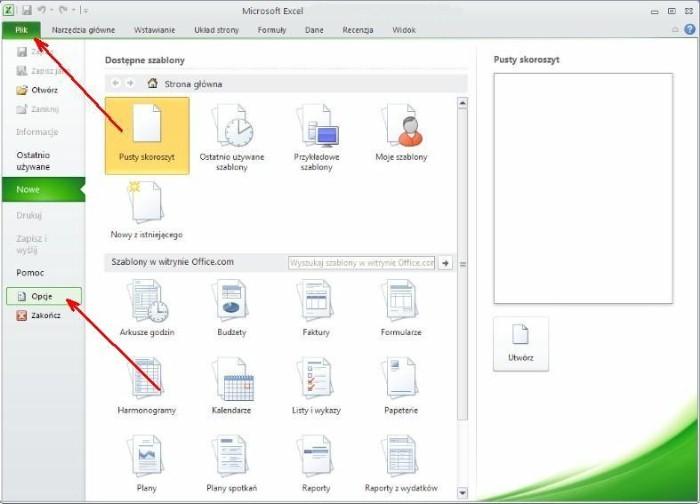Open the Faktury template category

pos(316,308)
